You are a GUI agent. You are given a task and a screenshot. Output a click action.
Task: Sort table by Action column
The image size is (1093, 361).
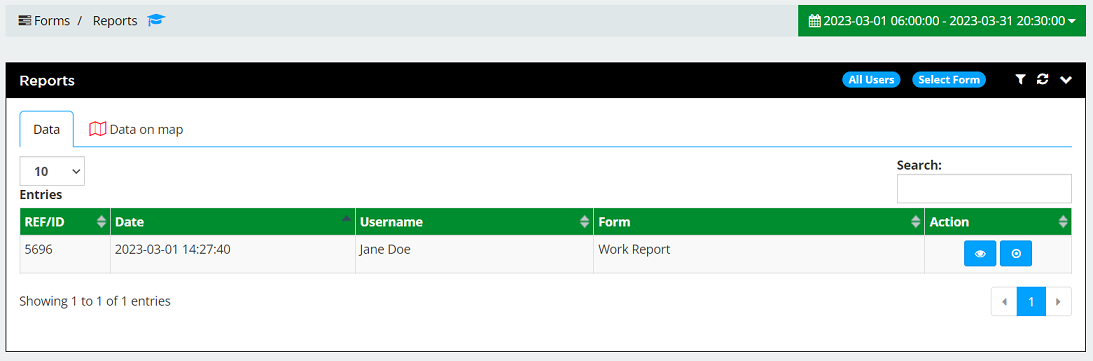click(998, 222)
